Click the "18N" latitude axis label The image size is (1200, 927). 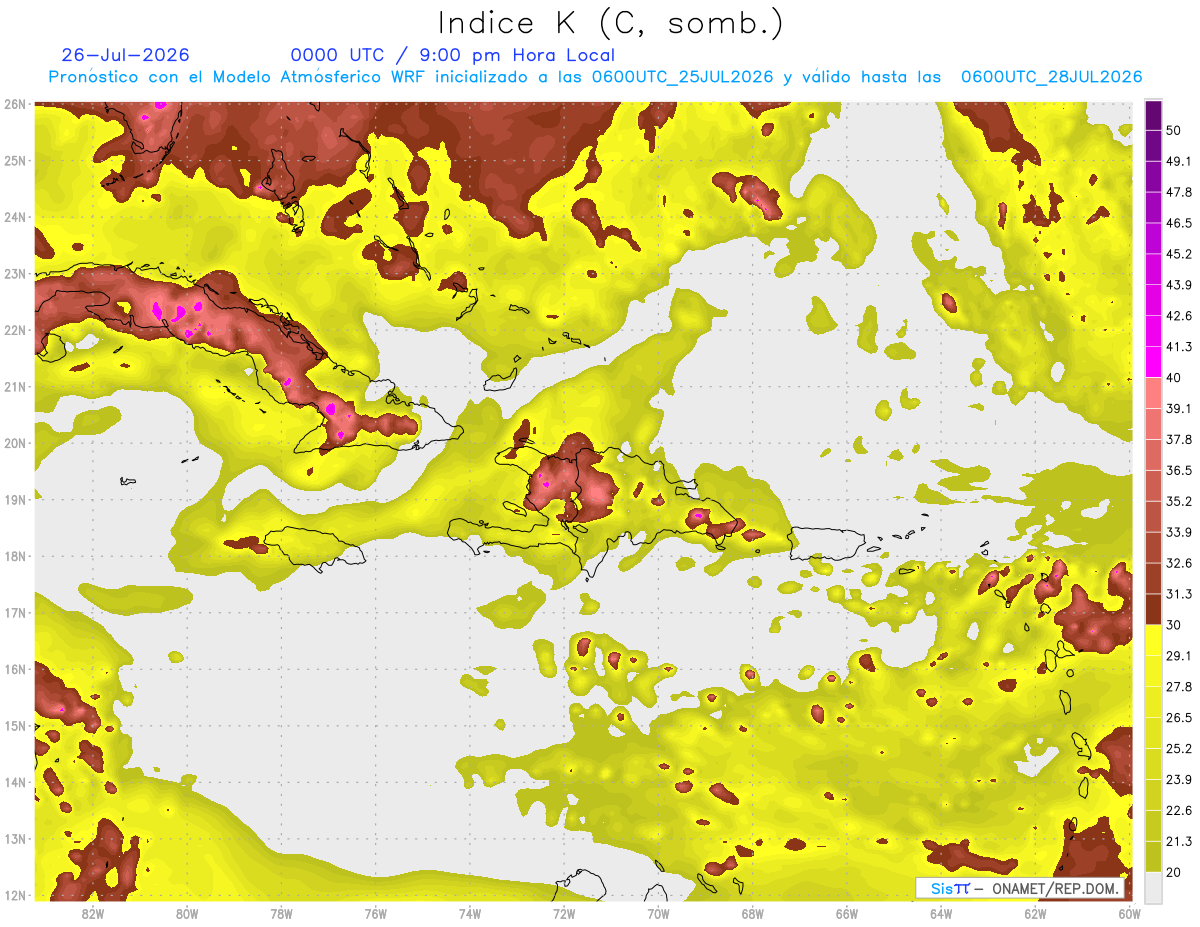[15, 556]
